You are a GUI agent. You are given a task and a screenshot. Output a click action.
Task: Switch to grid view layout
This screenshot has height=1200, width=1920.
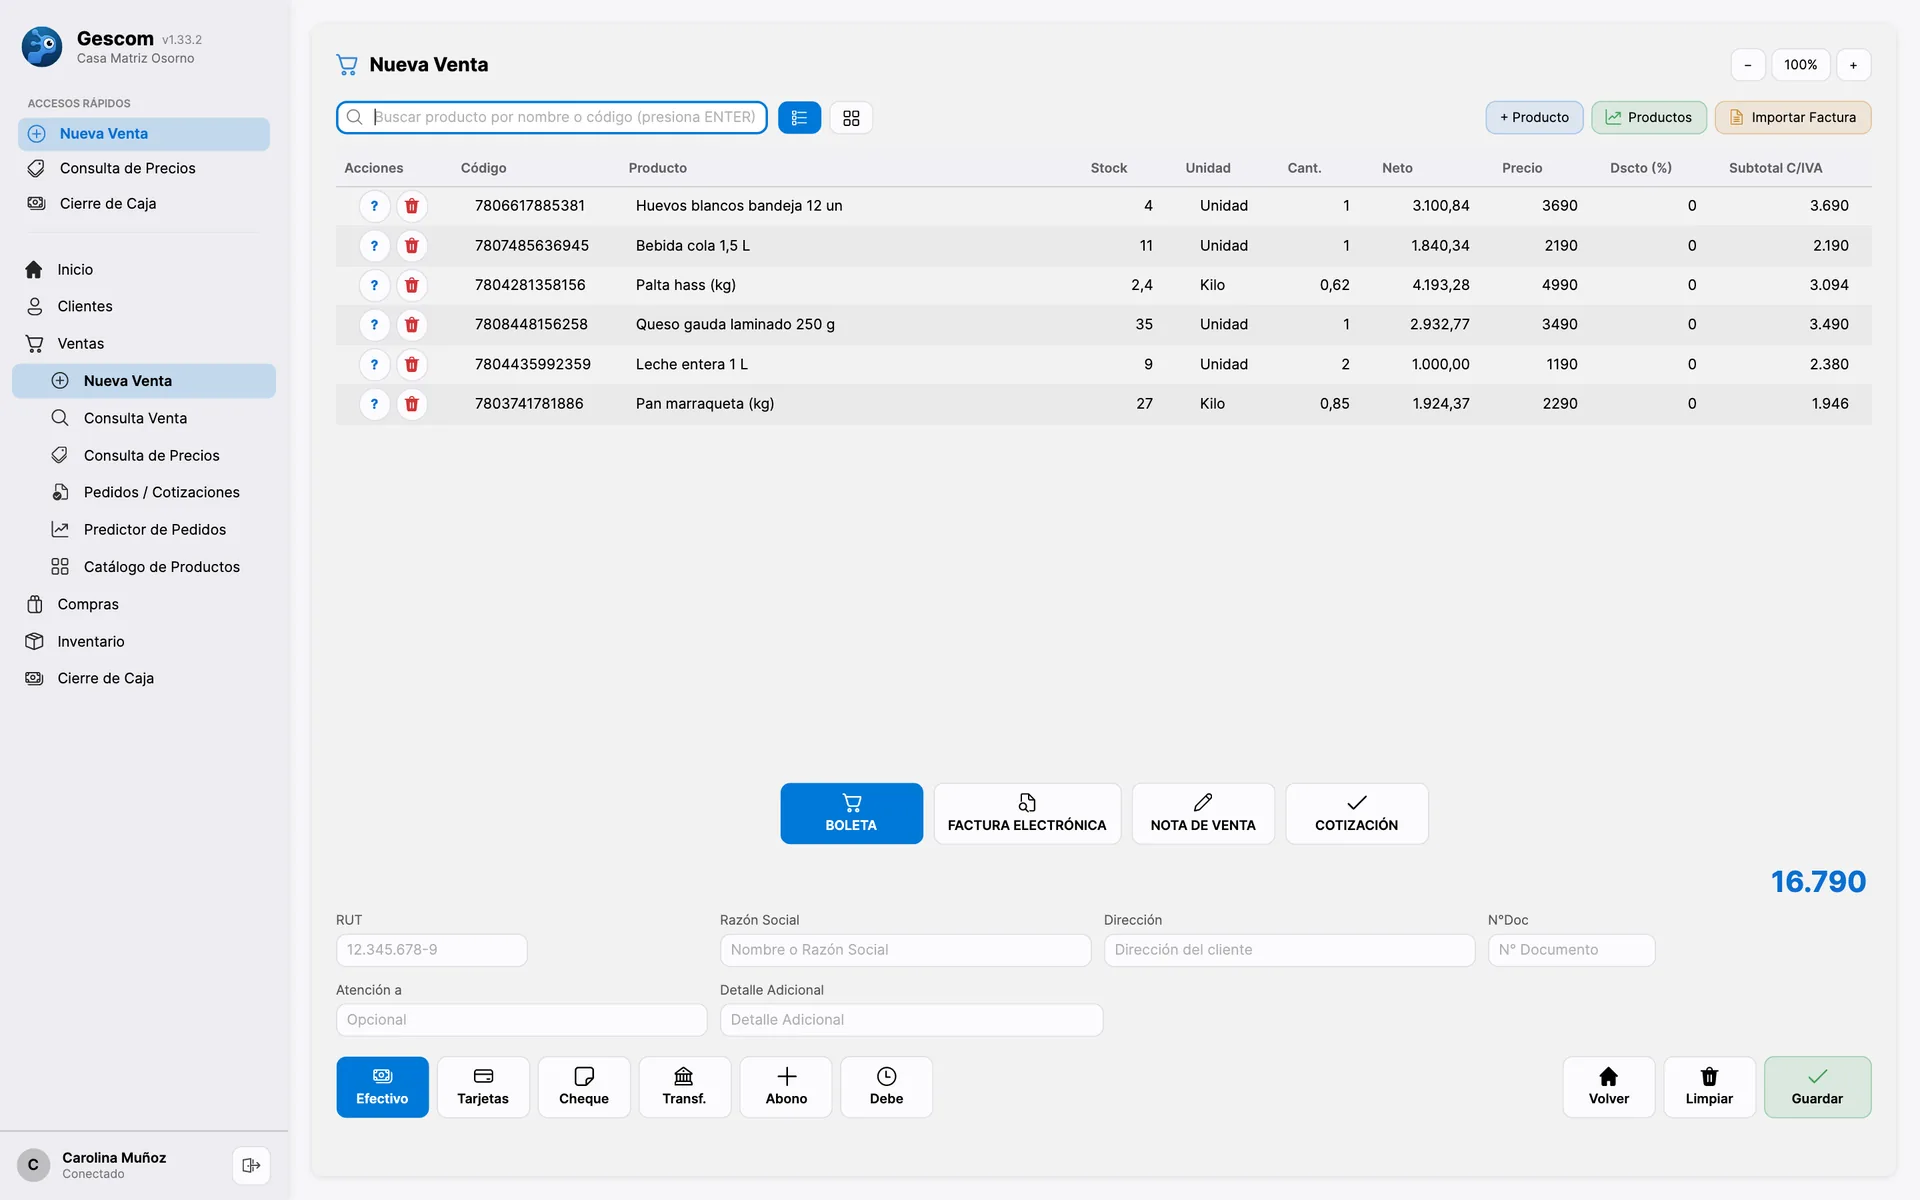click(851, 118)
